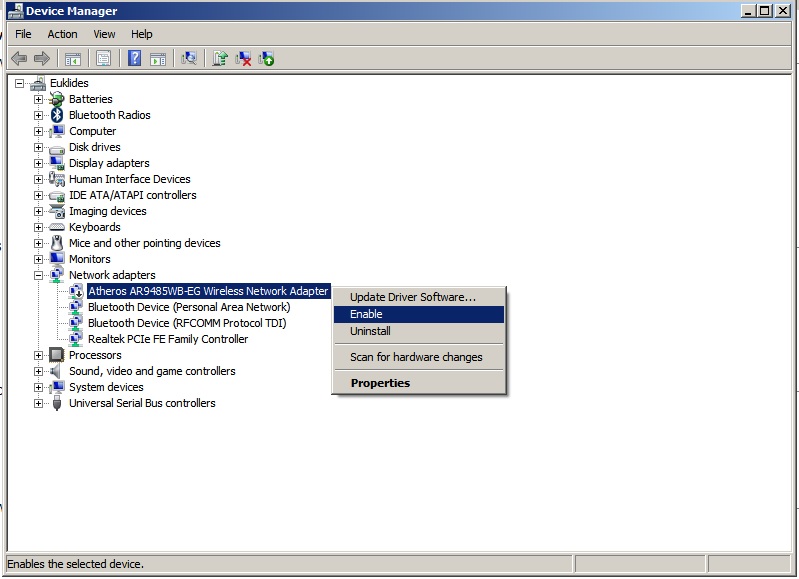This screenshot has height=579, width=799.
Task: Click the Bluetooth Radios icon
Action: [57, 115]
